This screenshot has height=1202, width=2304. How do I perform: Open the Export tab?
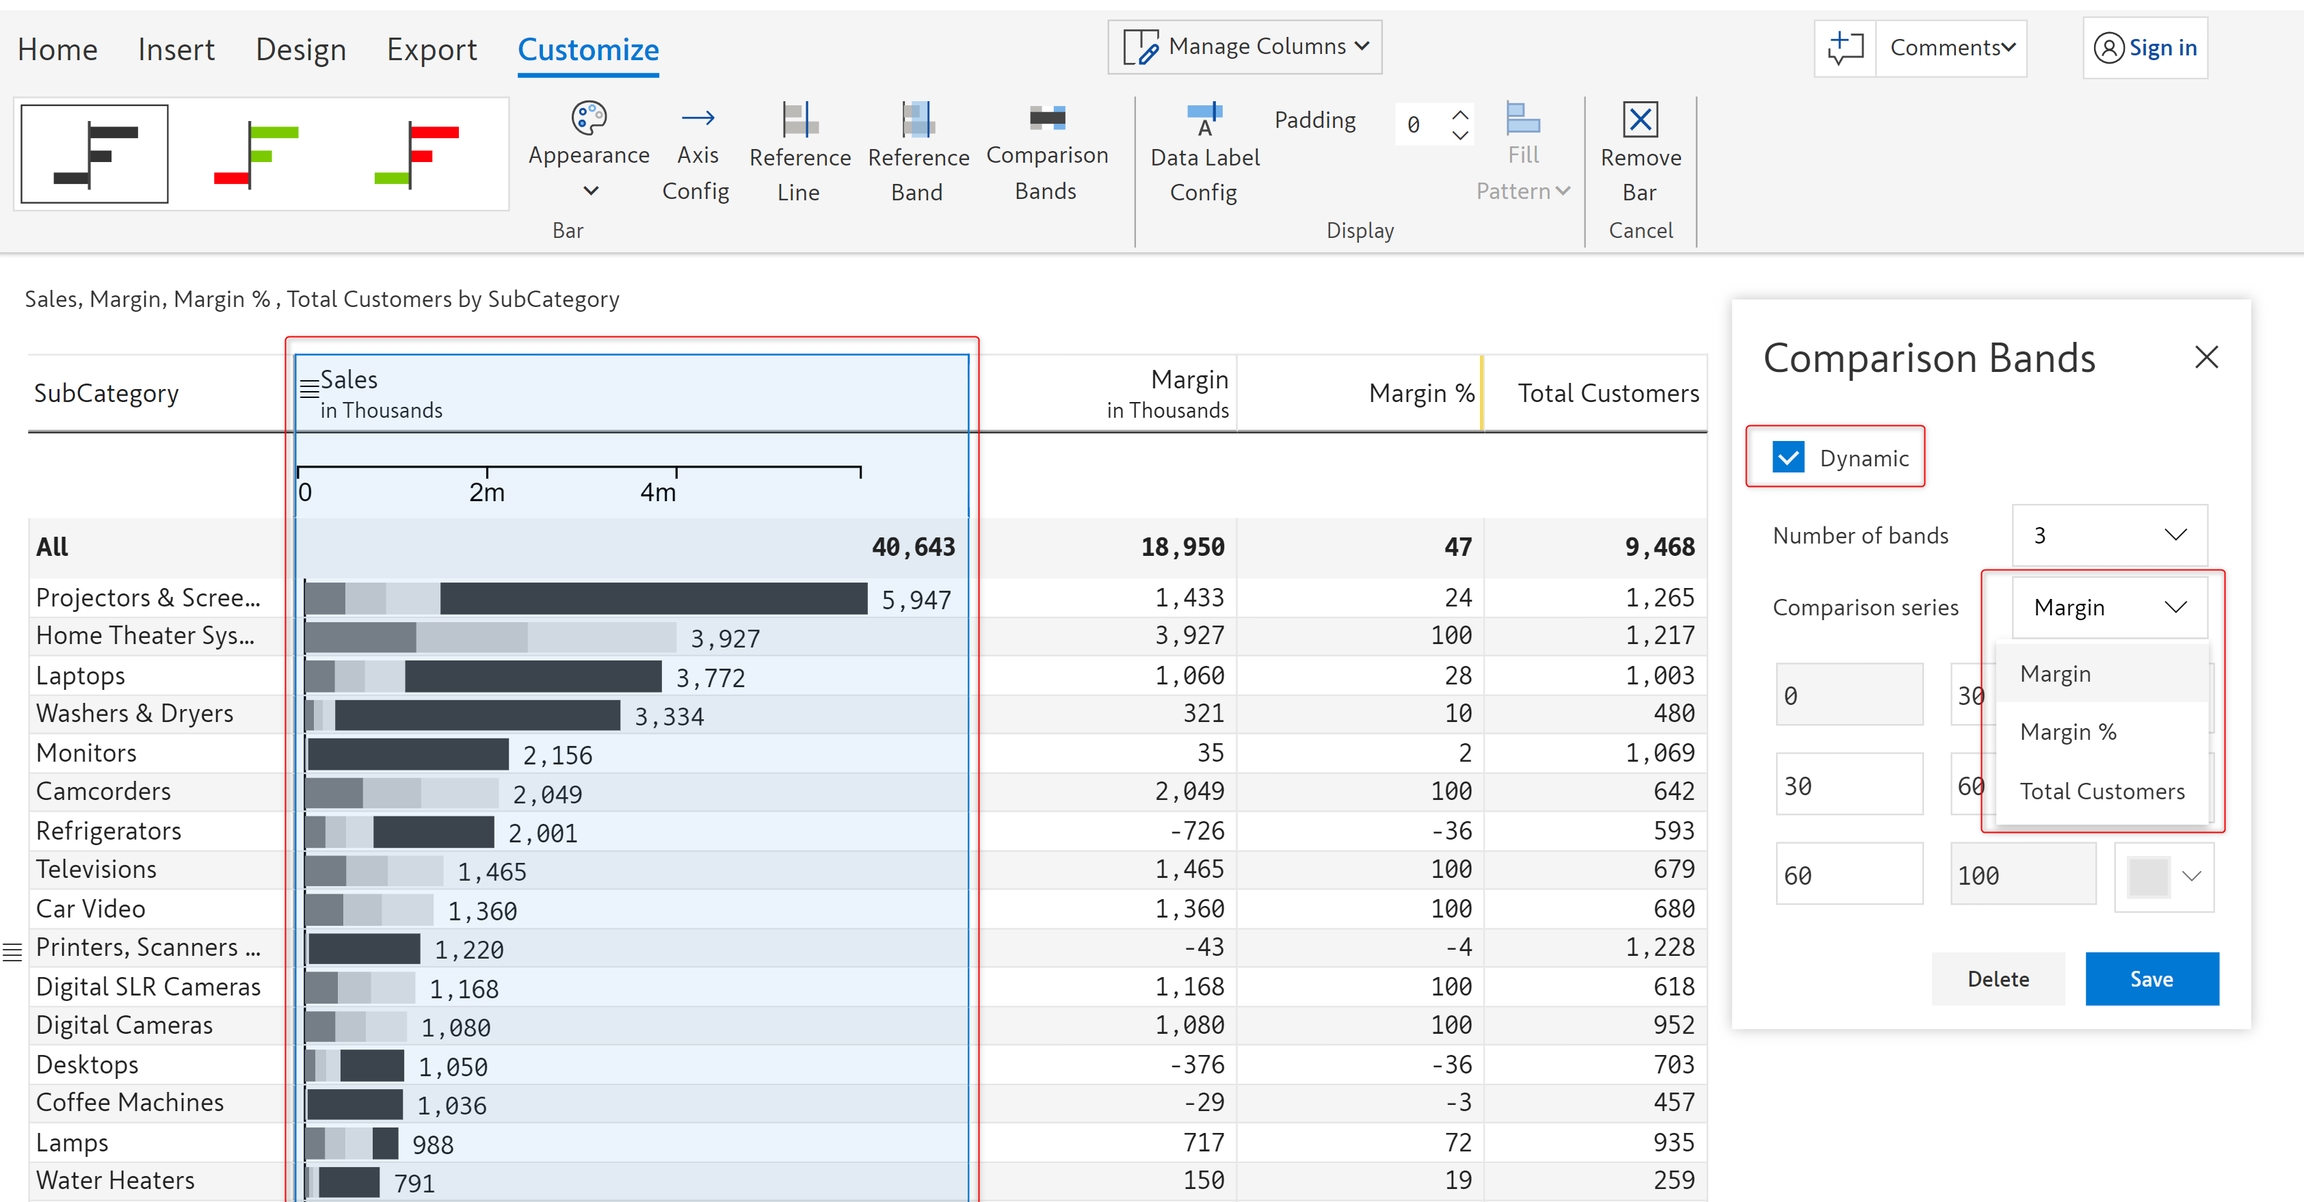coord(431,49)
